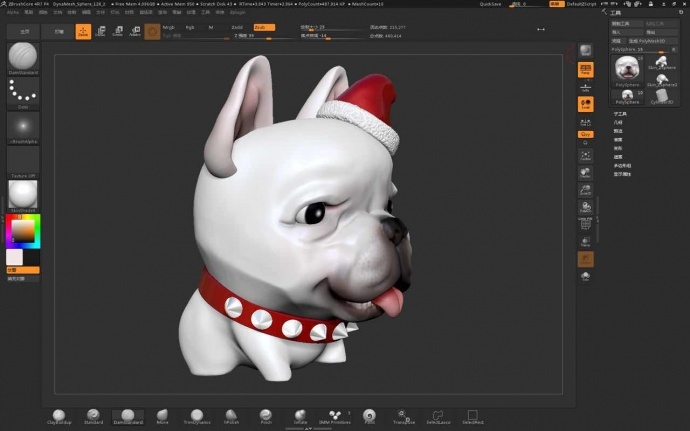Viewport: 690px width, 431px height.
Task: Select small PolySphere tool thumbnail
Action: [627, 97]
